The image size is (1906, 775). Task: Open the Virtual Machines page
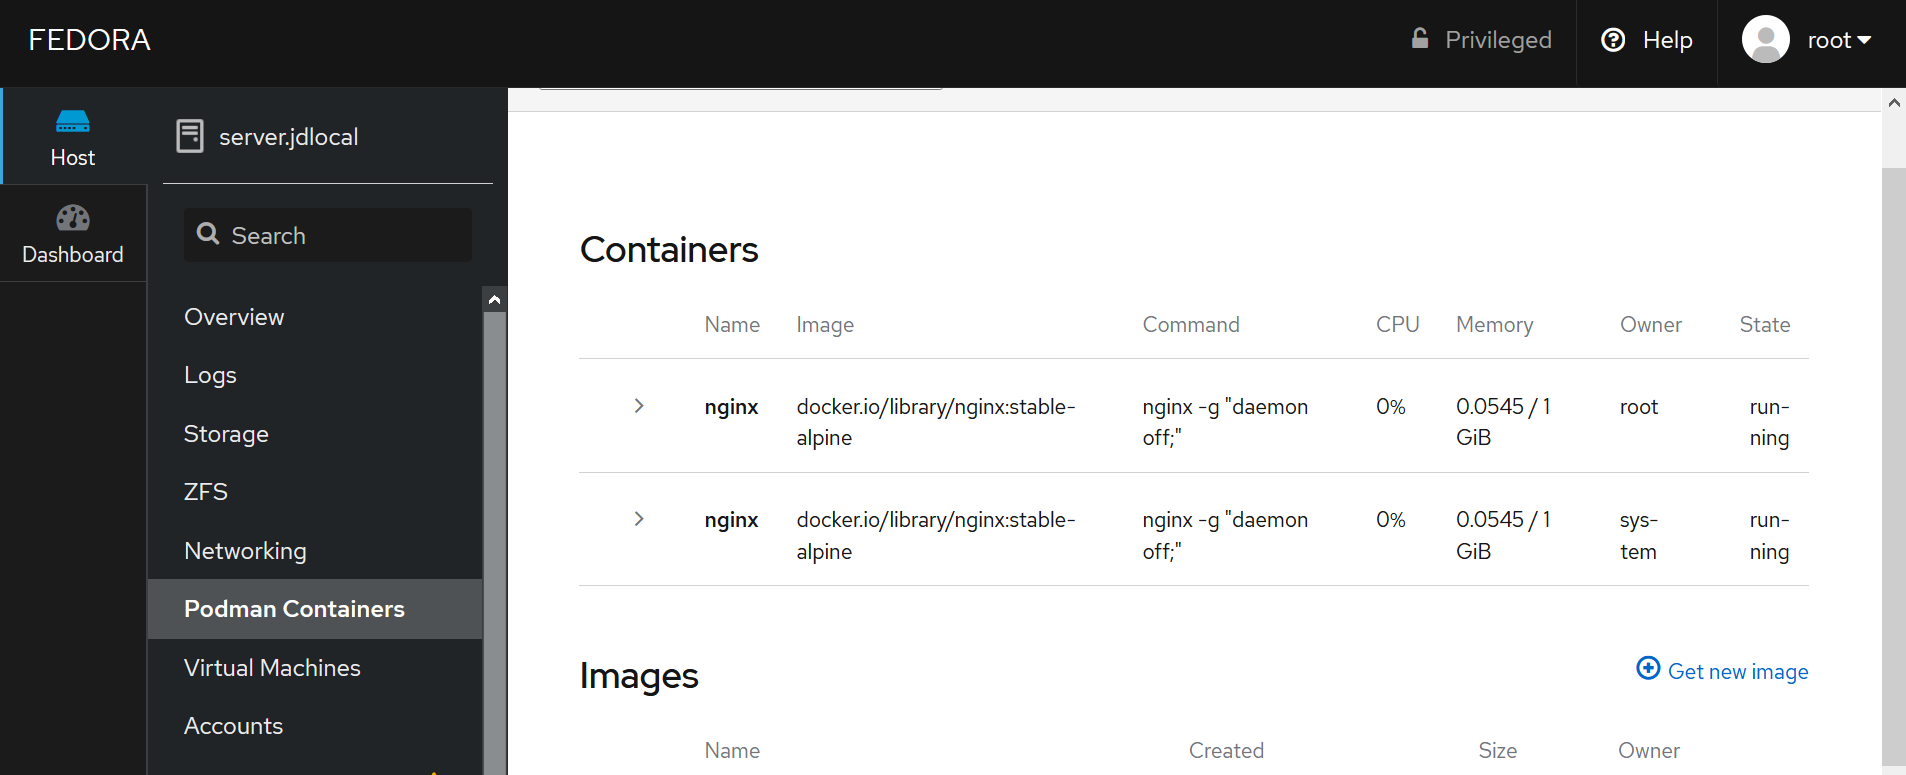click(x=272, y=667)
